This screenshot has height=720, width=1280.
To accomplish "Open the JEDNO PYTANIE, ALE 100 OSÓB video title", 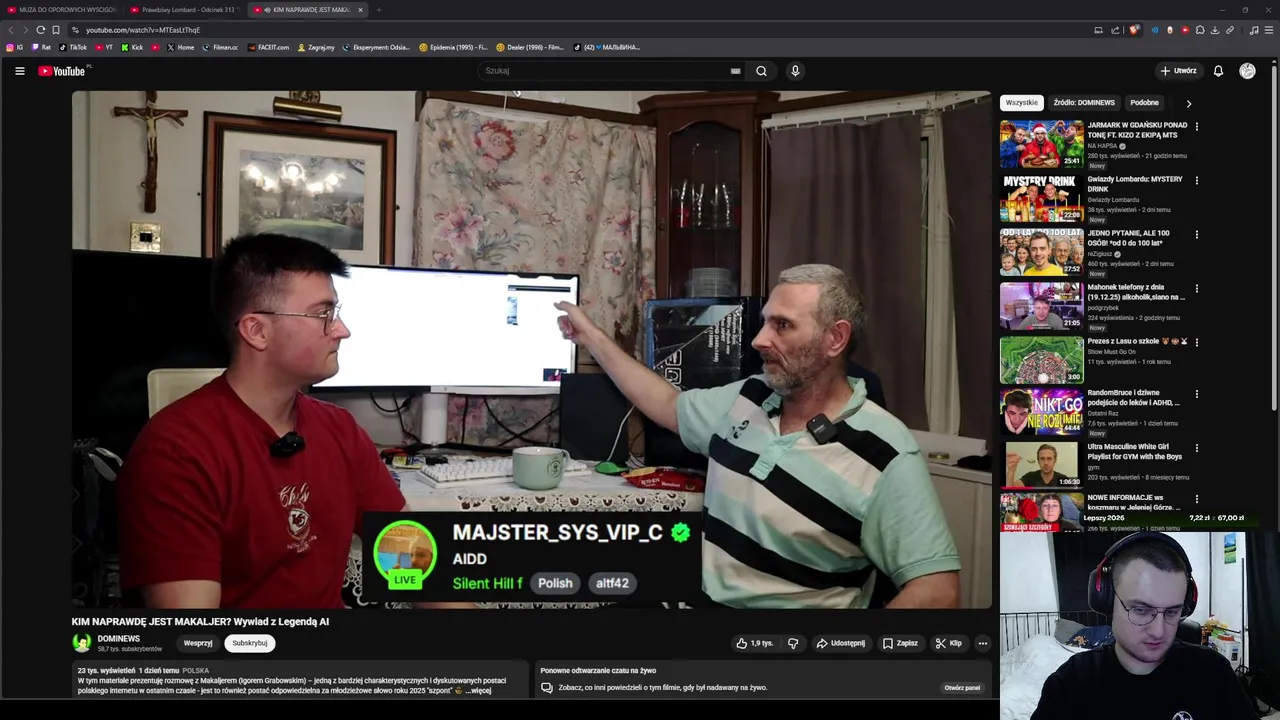I will point(1128,238).
